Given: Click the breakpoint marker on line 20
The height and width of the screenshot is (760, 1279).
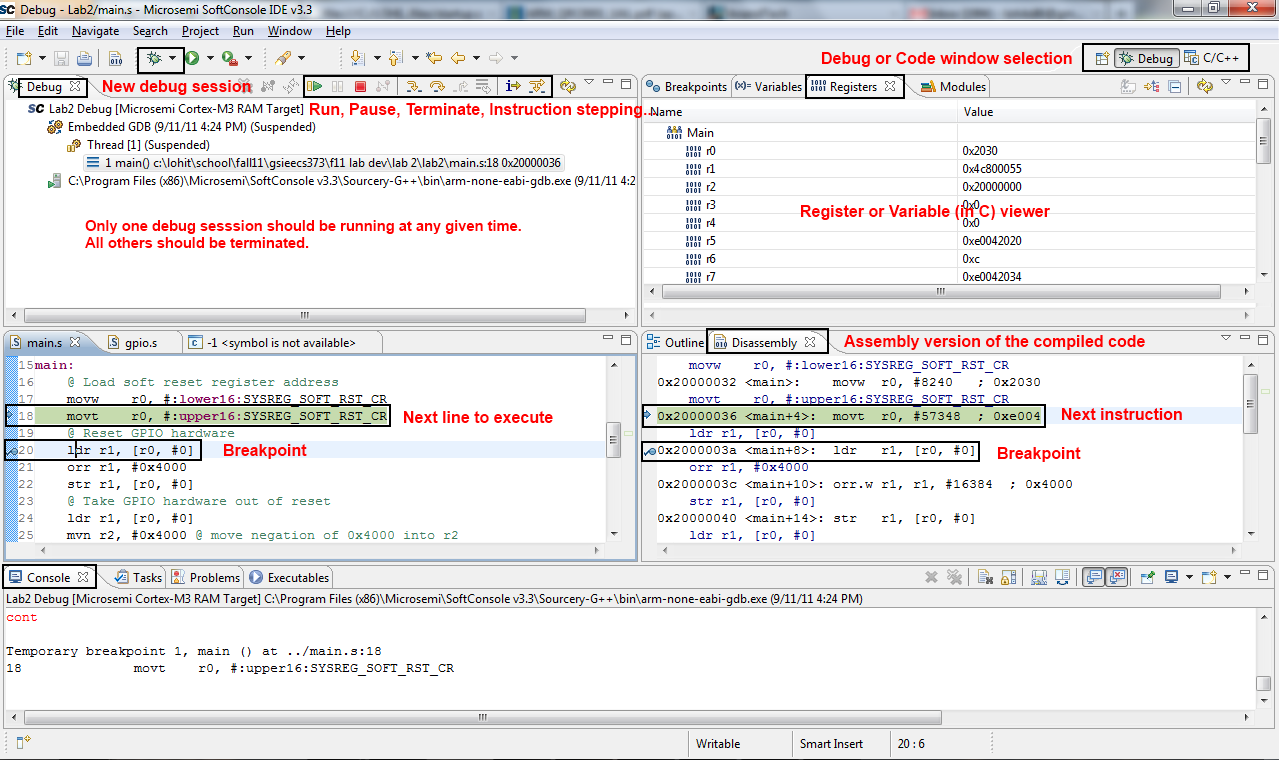Looking at the screenshot, I should coord(9,451).
